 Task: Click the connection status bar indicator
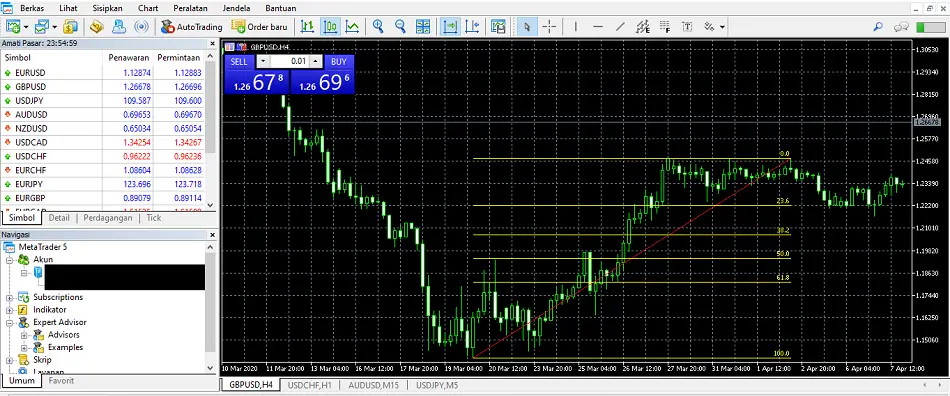(930, 27)
